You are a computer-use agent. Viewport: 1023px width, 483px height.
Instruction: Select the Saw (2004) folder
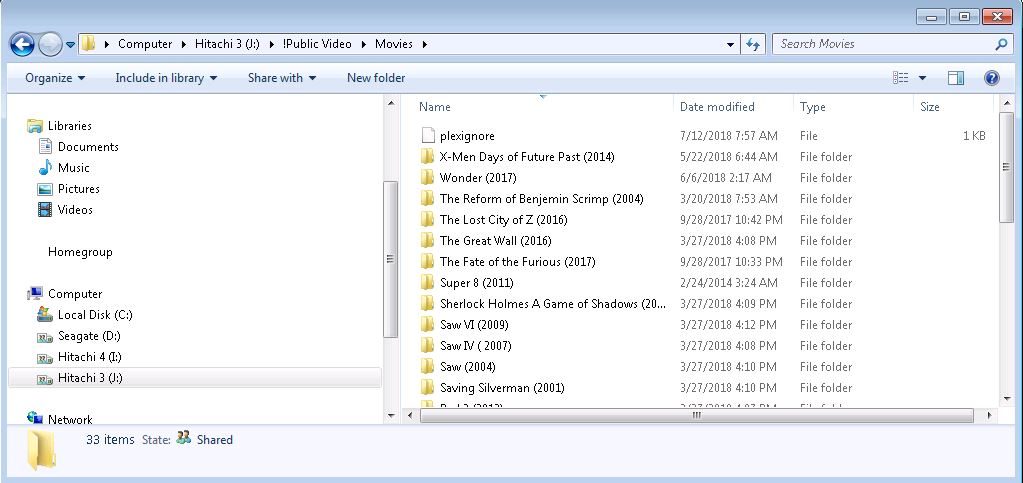pyautogui.click(x=467, y=366)
